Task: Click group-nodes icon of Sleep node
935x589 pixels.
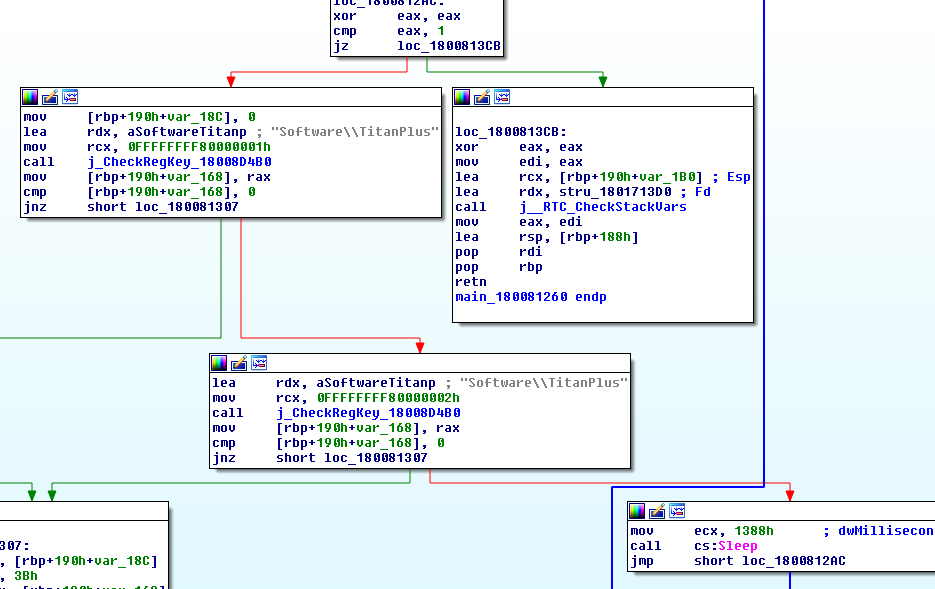Action: [x=677, y=511]
